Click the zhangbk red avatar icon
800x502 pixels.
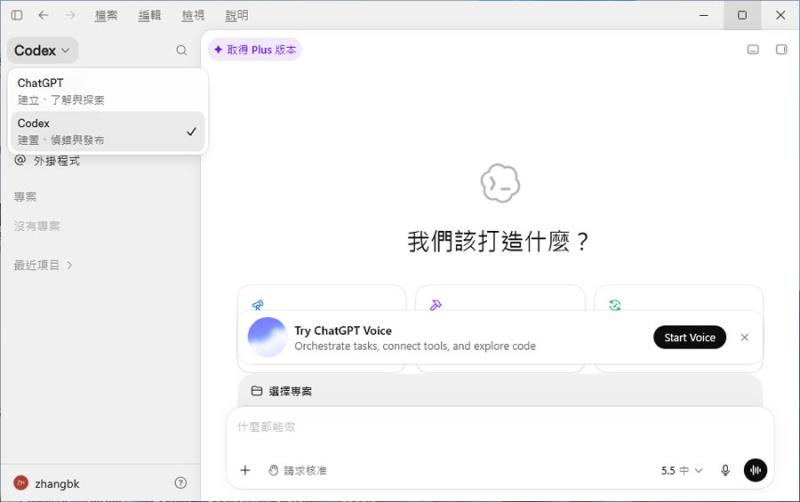(x=20, y=483)
